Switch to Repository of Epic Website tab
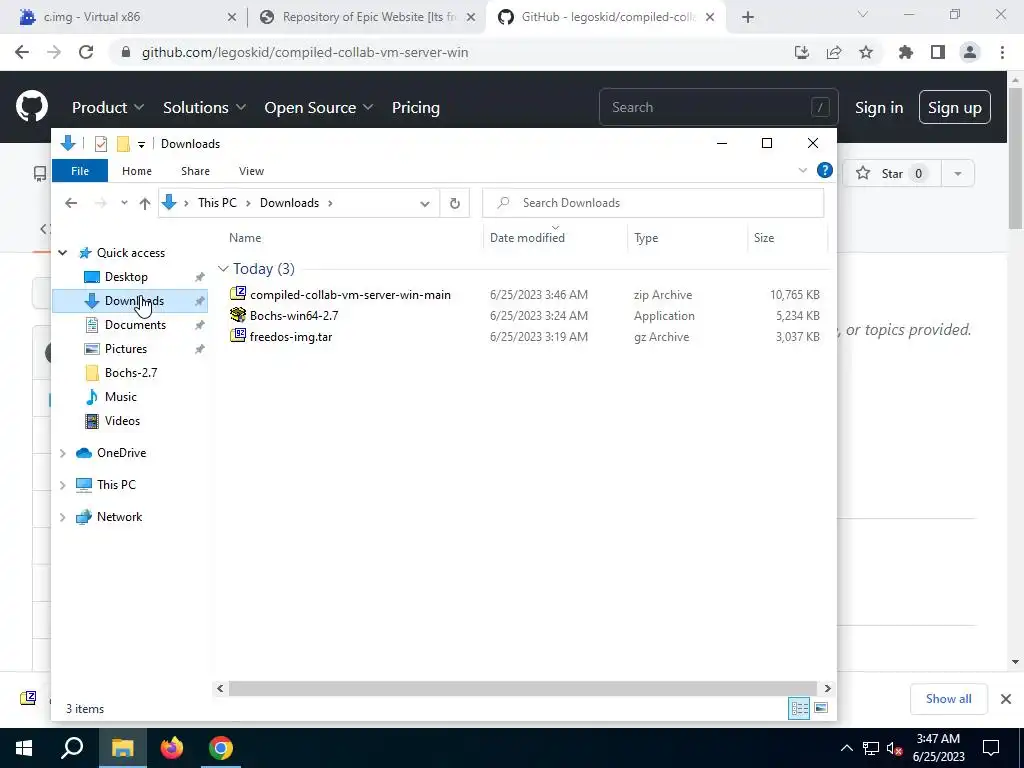Screen dimensions: 1024x768 pos(369,17)
